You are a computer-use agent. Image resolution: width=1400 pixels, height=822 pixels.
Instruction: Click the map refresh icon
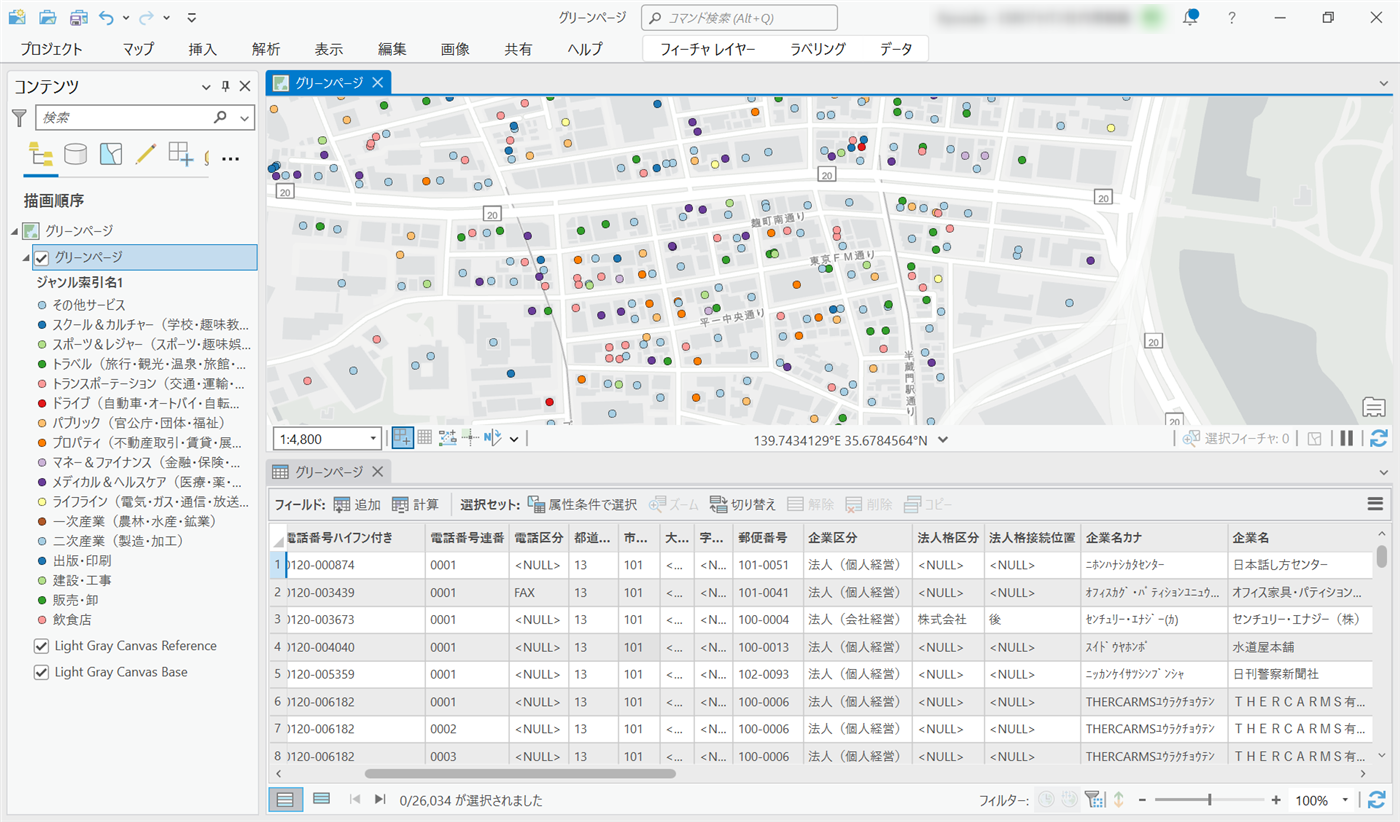click(1379, 438)
